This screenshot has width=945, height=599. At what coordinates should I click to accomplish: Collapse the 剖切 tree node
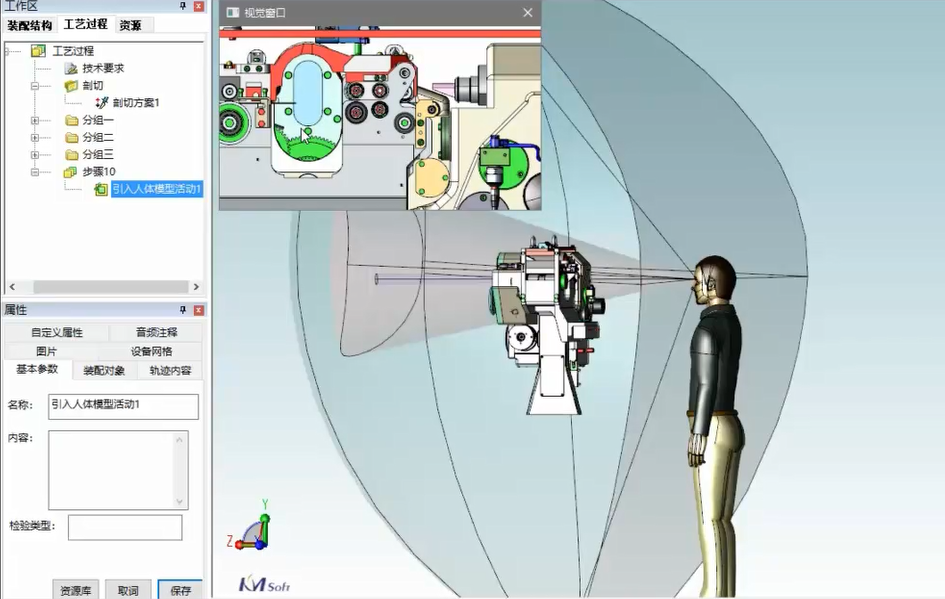click(x=35, y=86)
